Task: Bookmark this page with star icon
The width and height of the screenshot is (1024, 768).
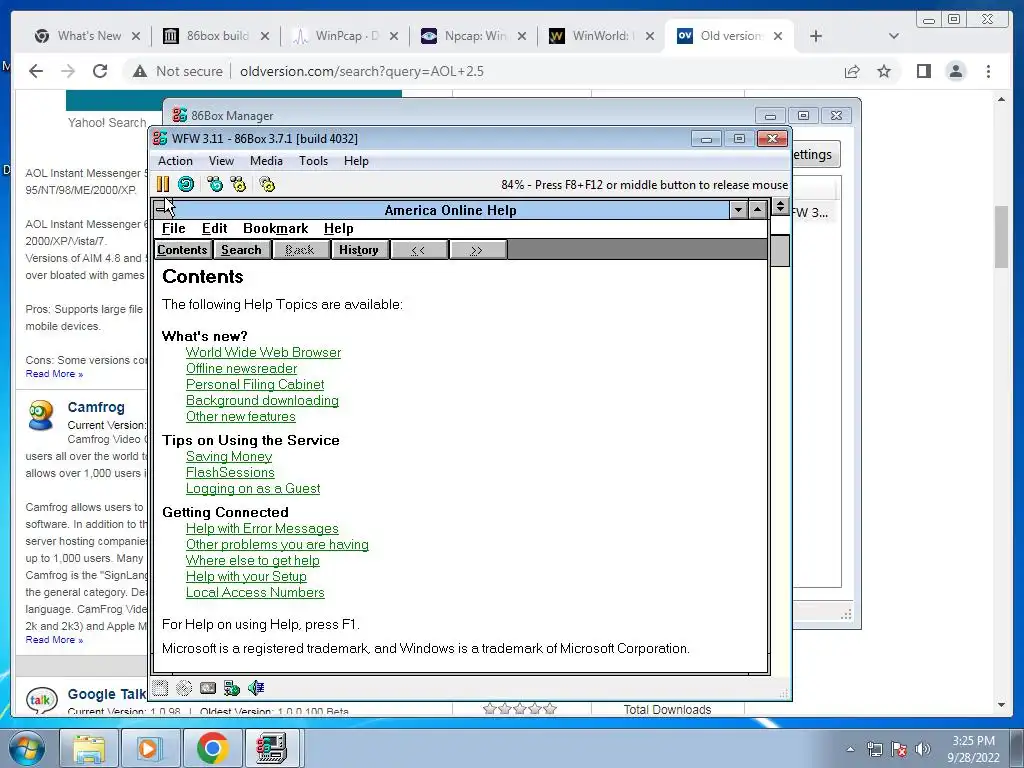Action: coord(884,71)
